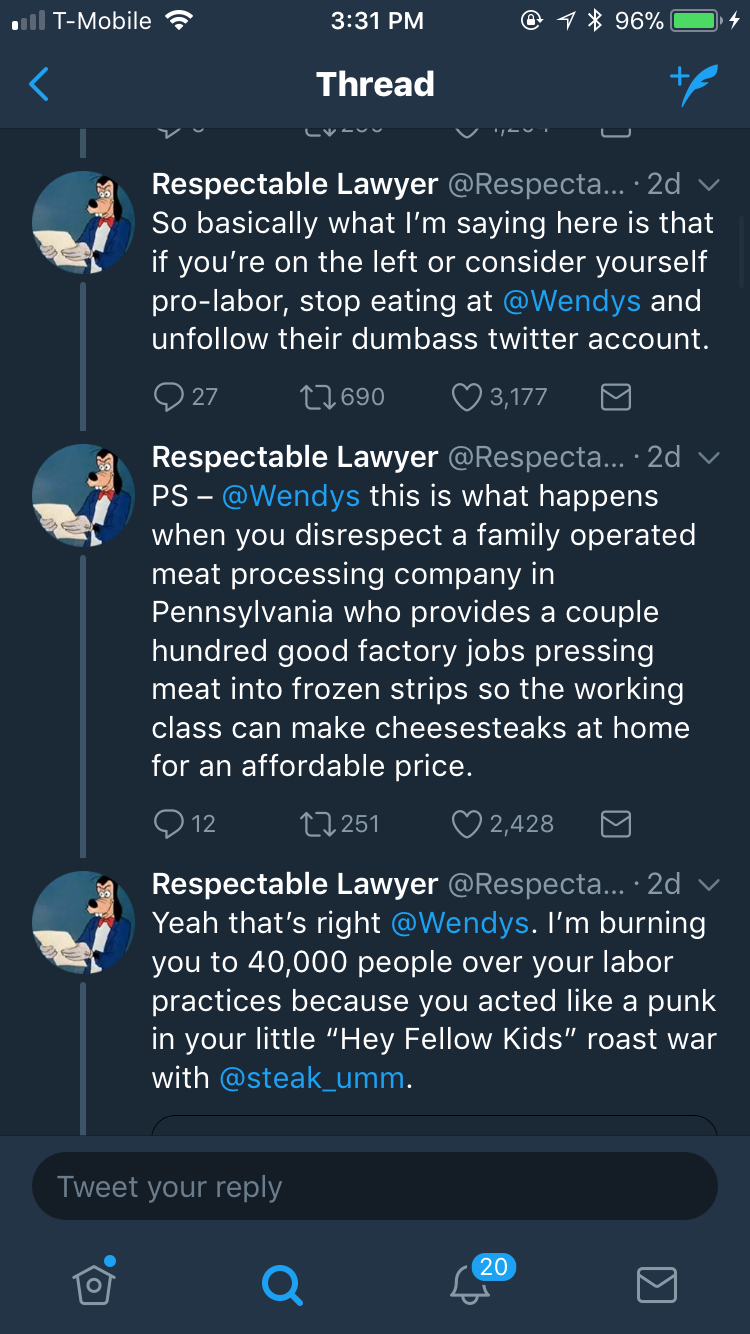The width and height of the screenshot is (750, 1334).
Task: Reply to the tweet with 12 replies
Action: click(x=168, y=824)
